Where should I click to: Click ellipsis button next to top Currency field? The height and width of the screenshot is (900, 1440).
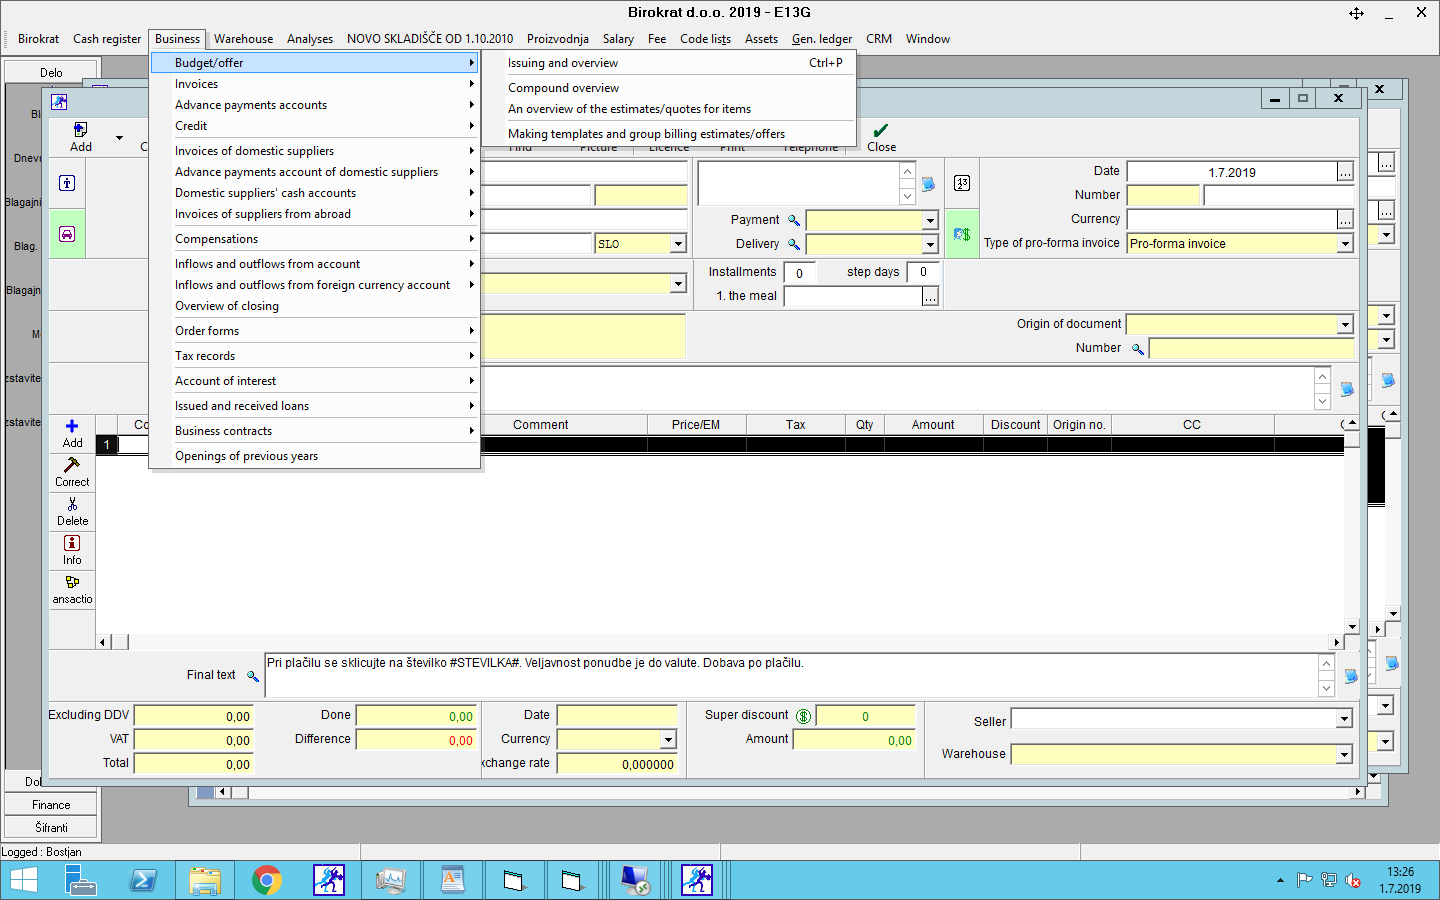coord(1345,220)
